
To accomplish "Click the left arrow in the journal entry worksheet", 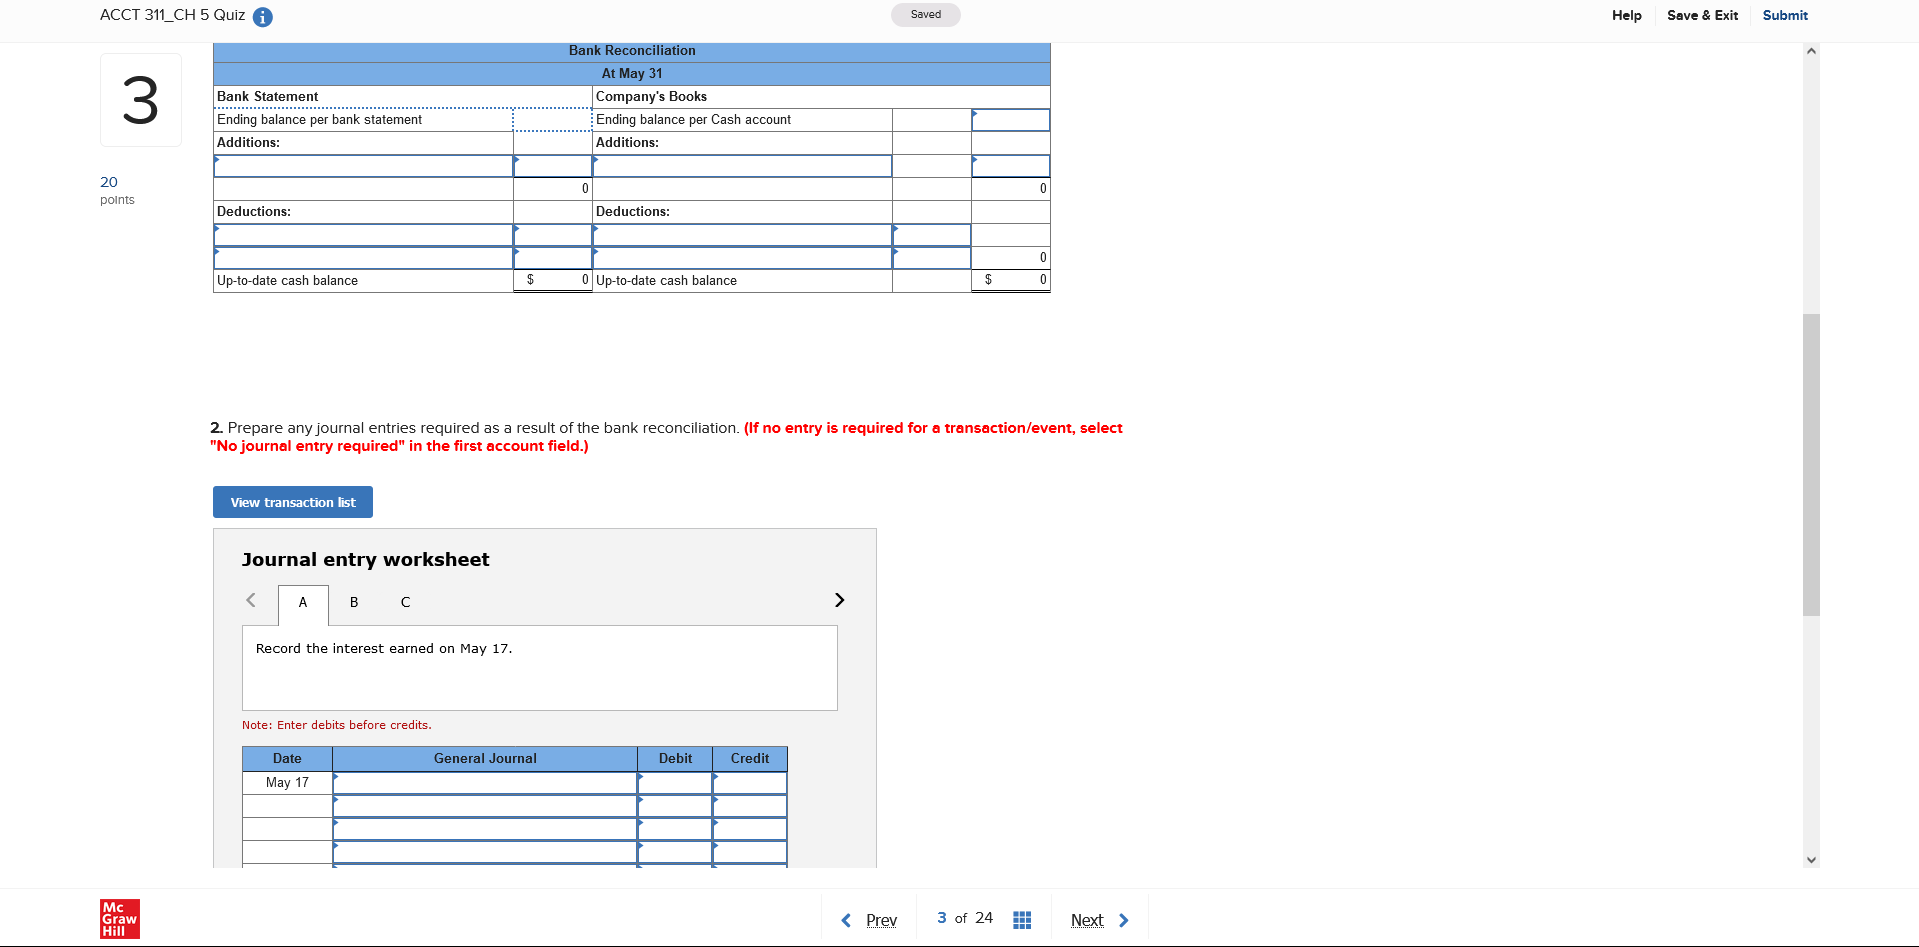I will [x=251, y=600].
